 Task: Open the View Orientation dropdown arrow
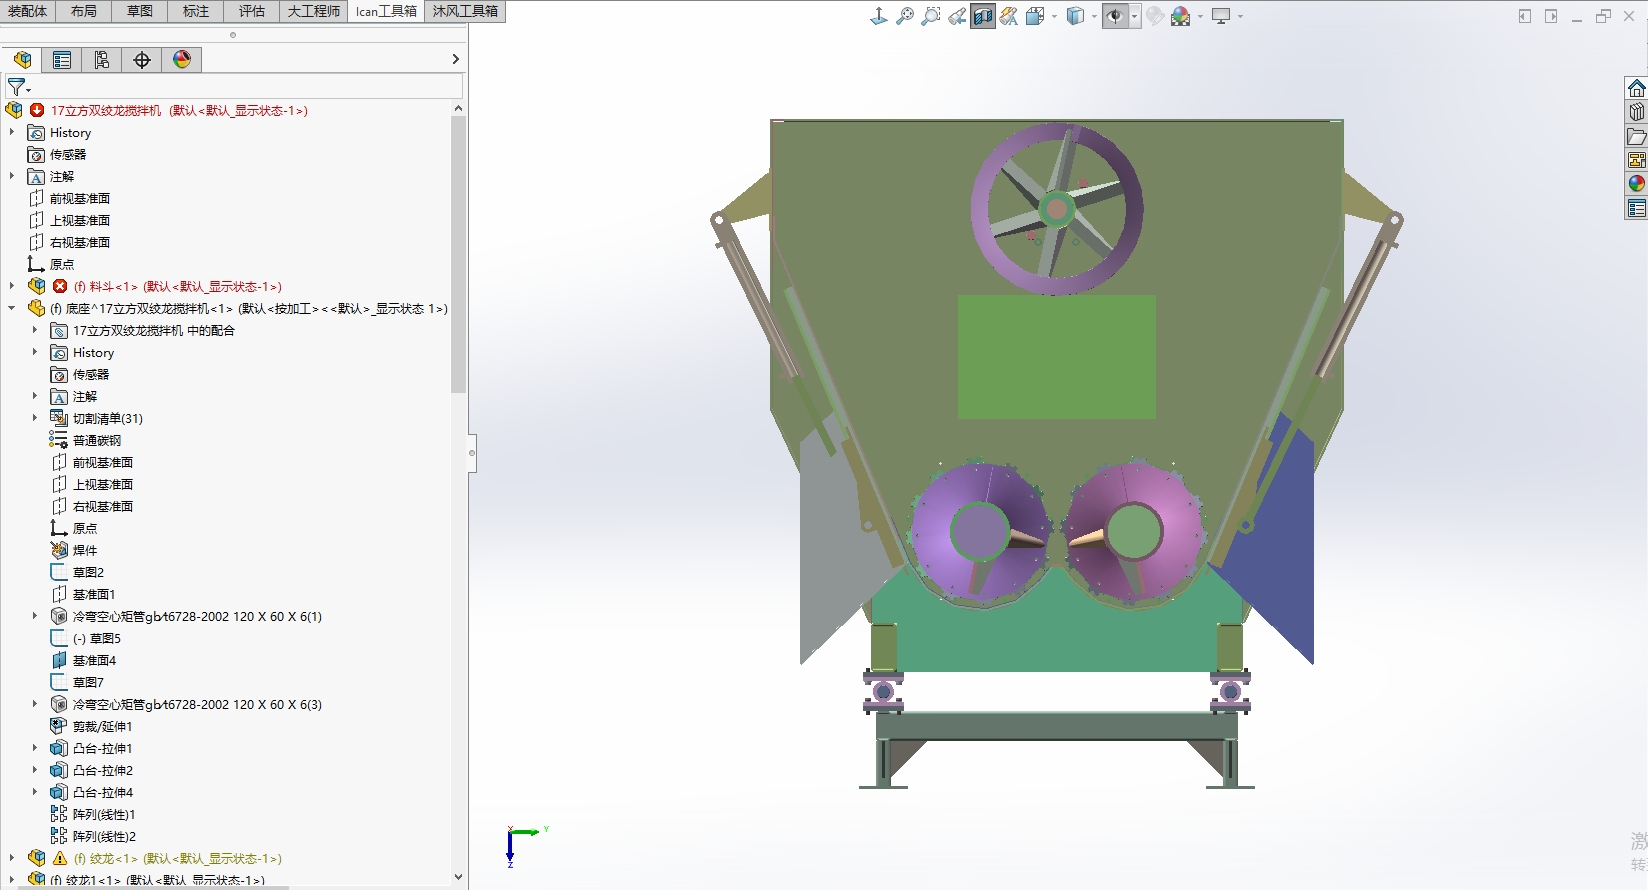tap(1054, 16)
